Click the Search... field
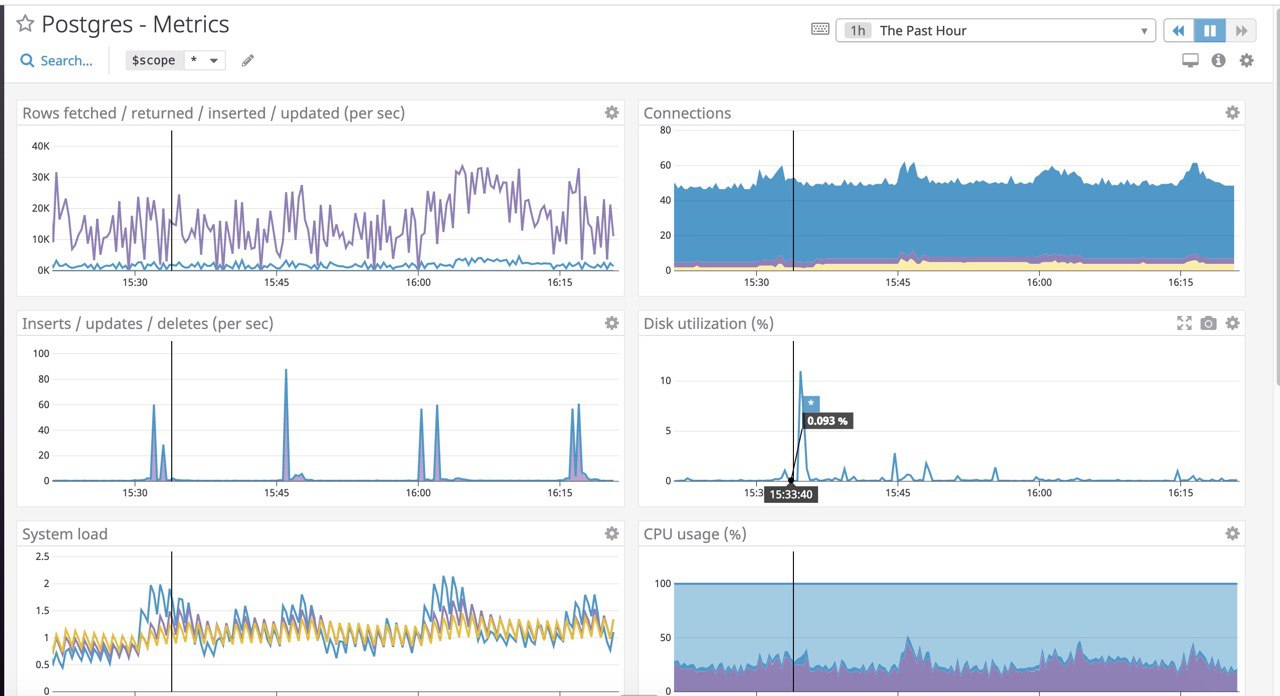The width and height of the screenshot is (1280, 696). click(x=66, y=61)
